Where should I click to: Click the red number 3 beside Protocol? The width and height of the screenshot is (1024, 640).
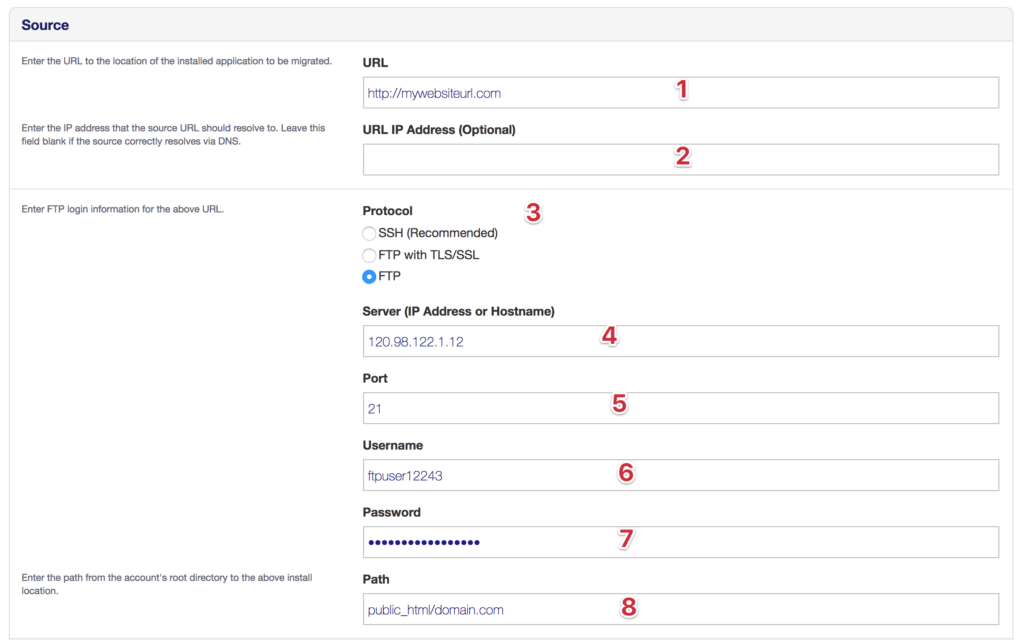pos(533,213)
